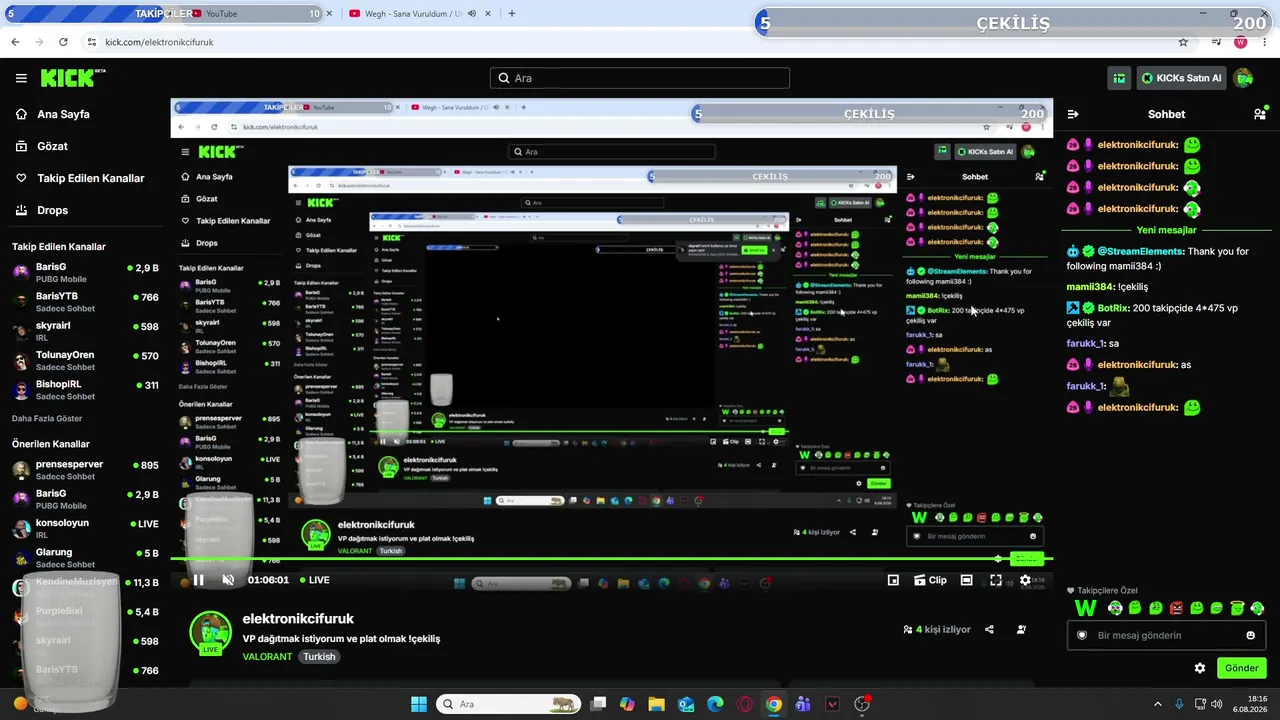This screenshot has width=1280, height=720.
Task: Open the VALORANT category link
Action: coord(267,657)
